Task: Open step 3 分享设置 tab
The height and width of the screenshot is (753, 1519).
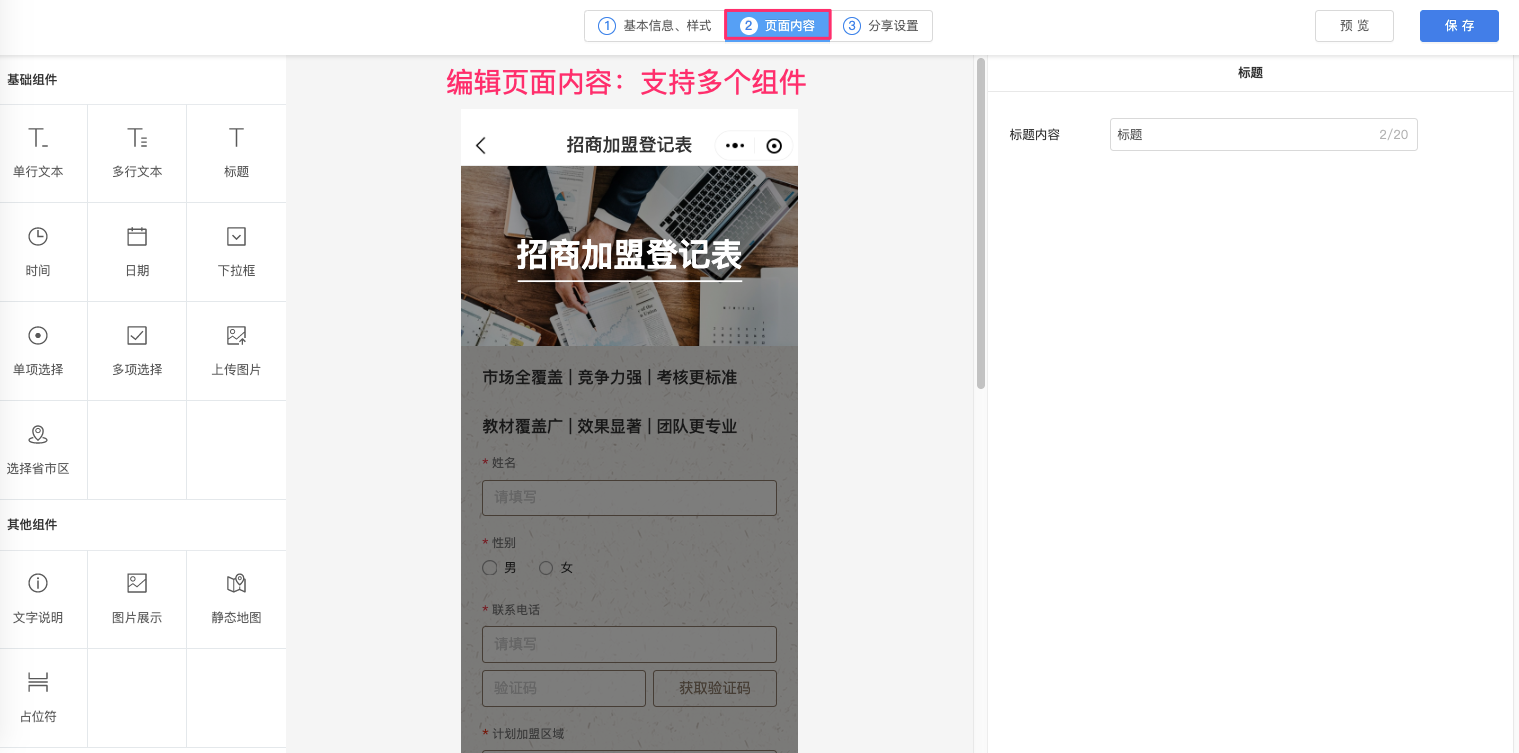Action: point(882,26)
